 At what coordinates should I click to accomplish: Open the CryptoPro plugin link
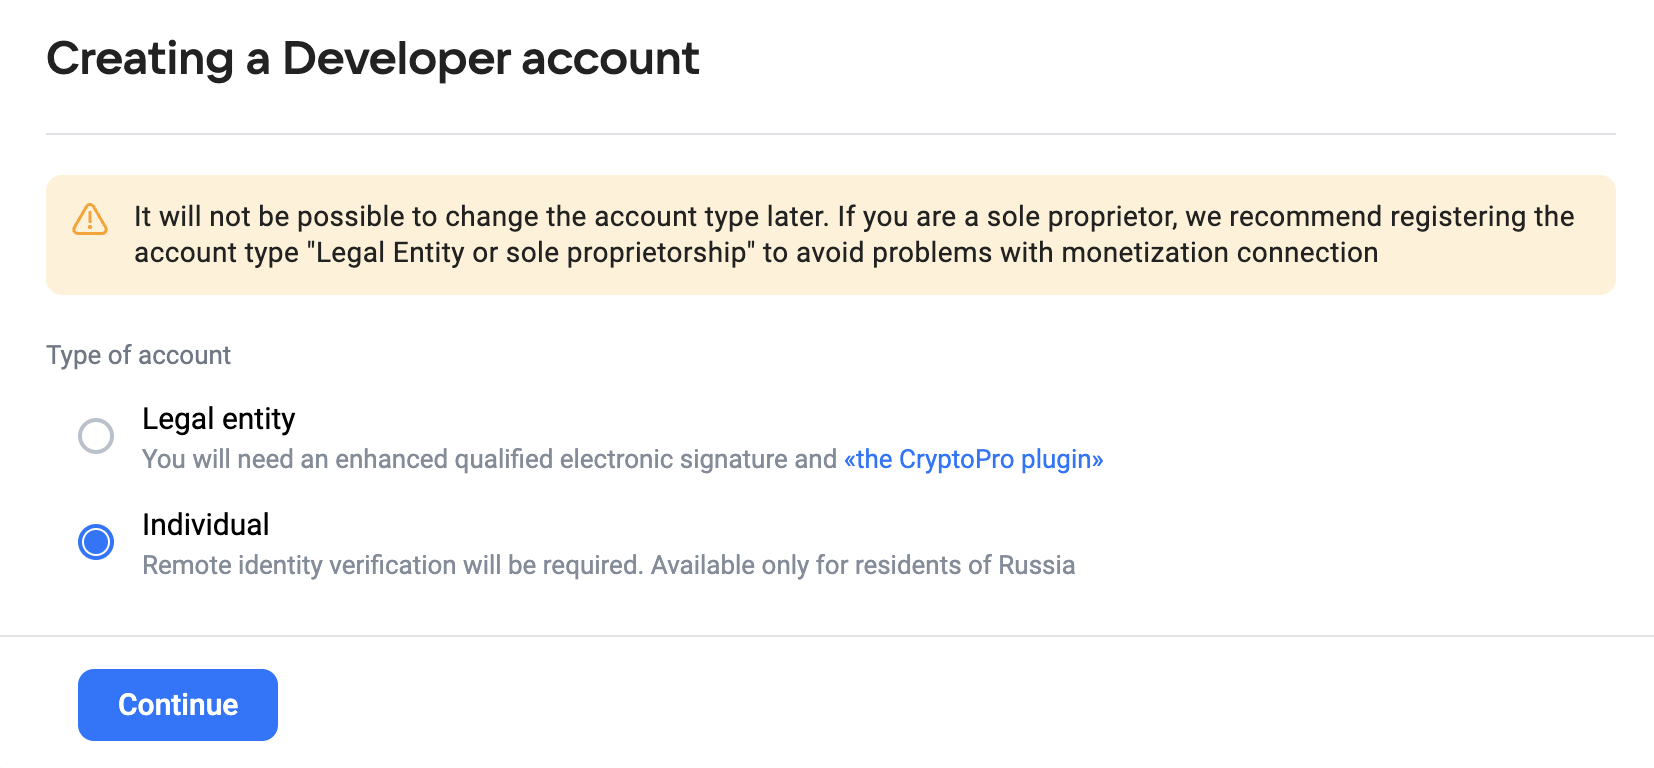click(973, 459)
